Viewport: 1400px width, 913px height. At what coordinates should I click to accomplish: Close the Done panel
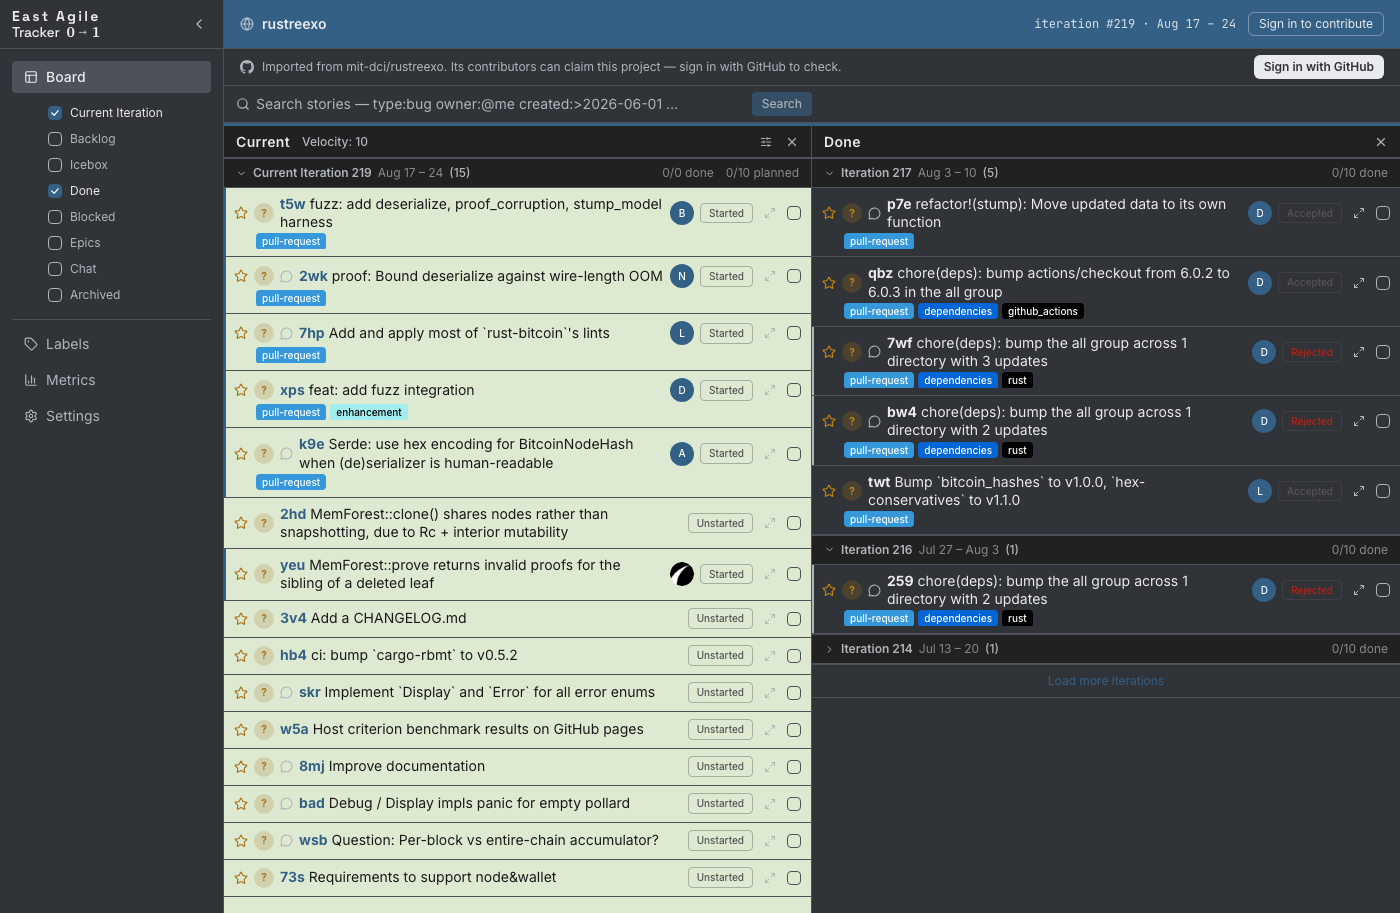(x=1381, y=142)
